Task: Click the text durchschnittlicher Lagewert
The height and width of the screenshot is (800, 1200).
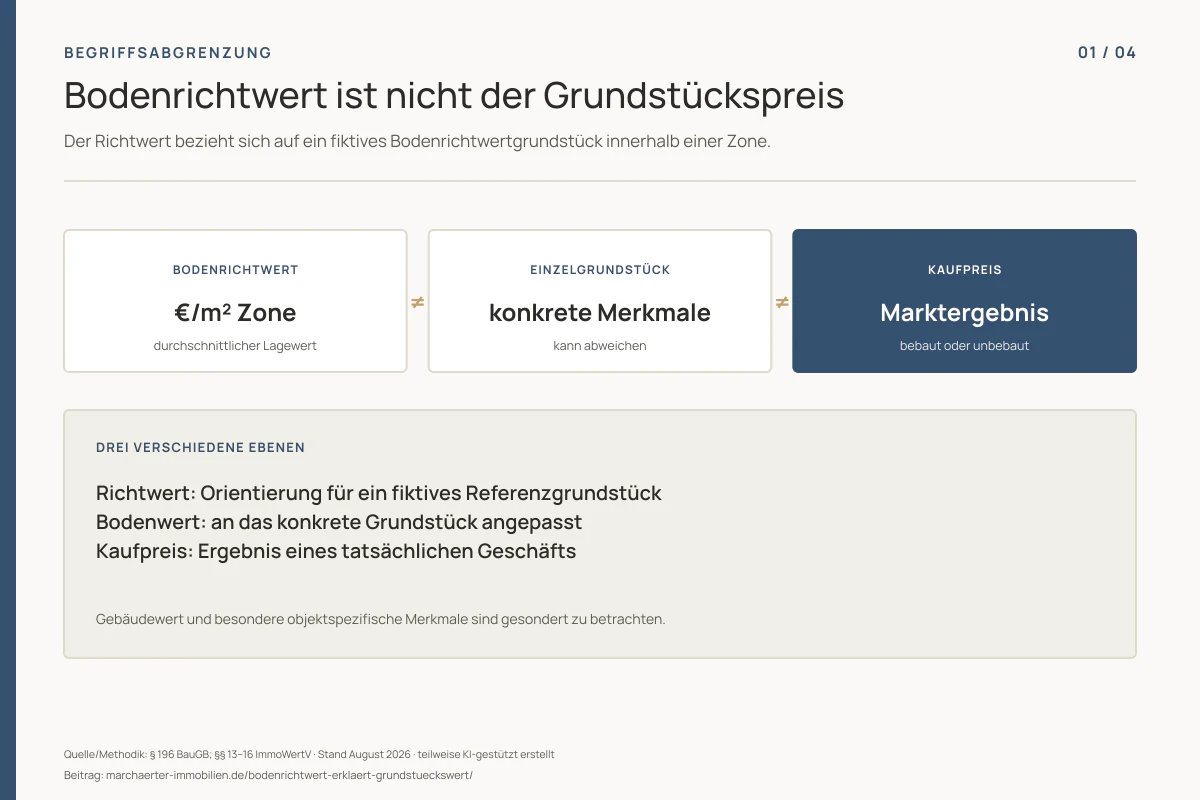Action: tap(236, 346)
